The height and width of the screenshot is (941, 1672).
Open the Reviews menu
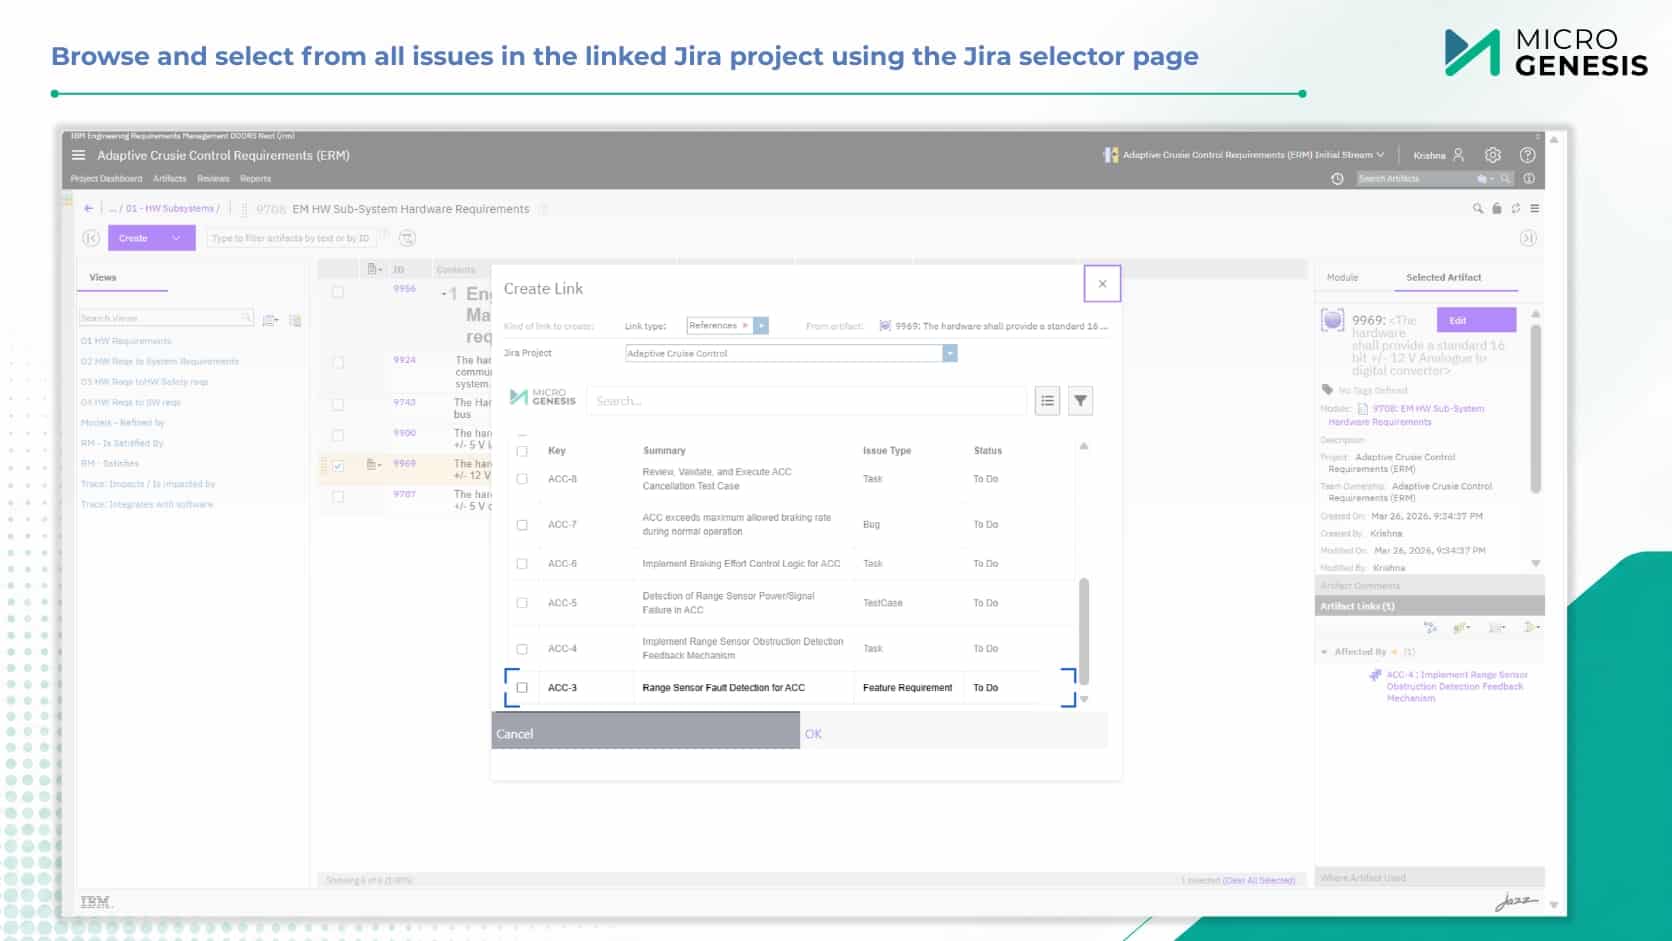click(x=213, y=179)
